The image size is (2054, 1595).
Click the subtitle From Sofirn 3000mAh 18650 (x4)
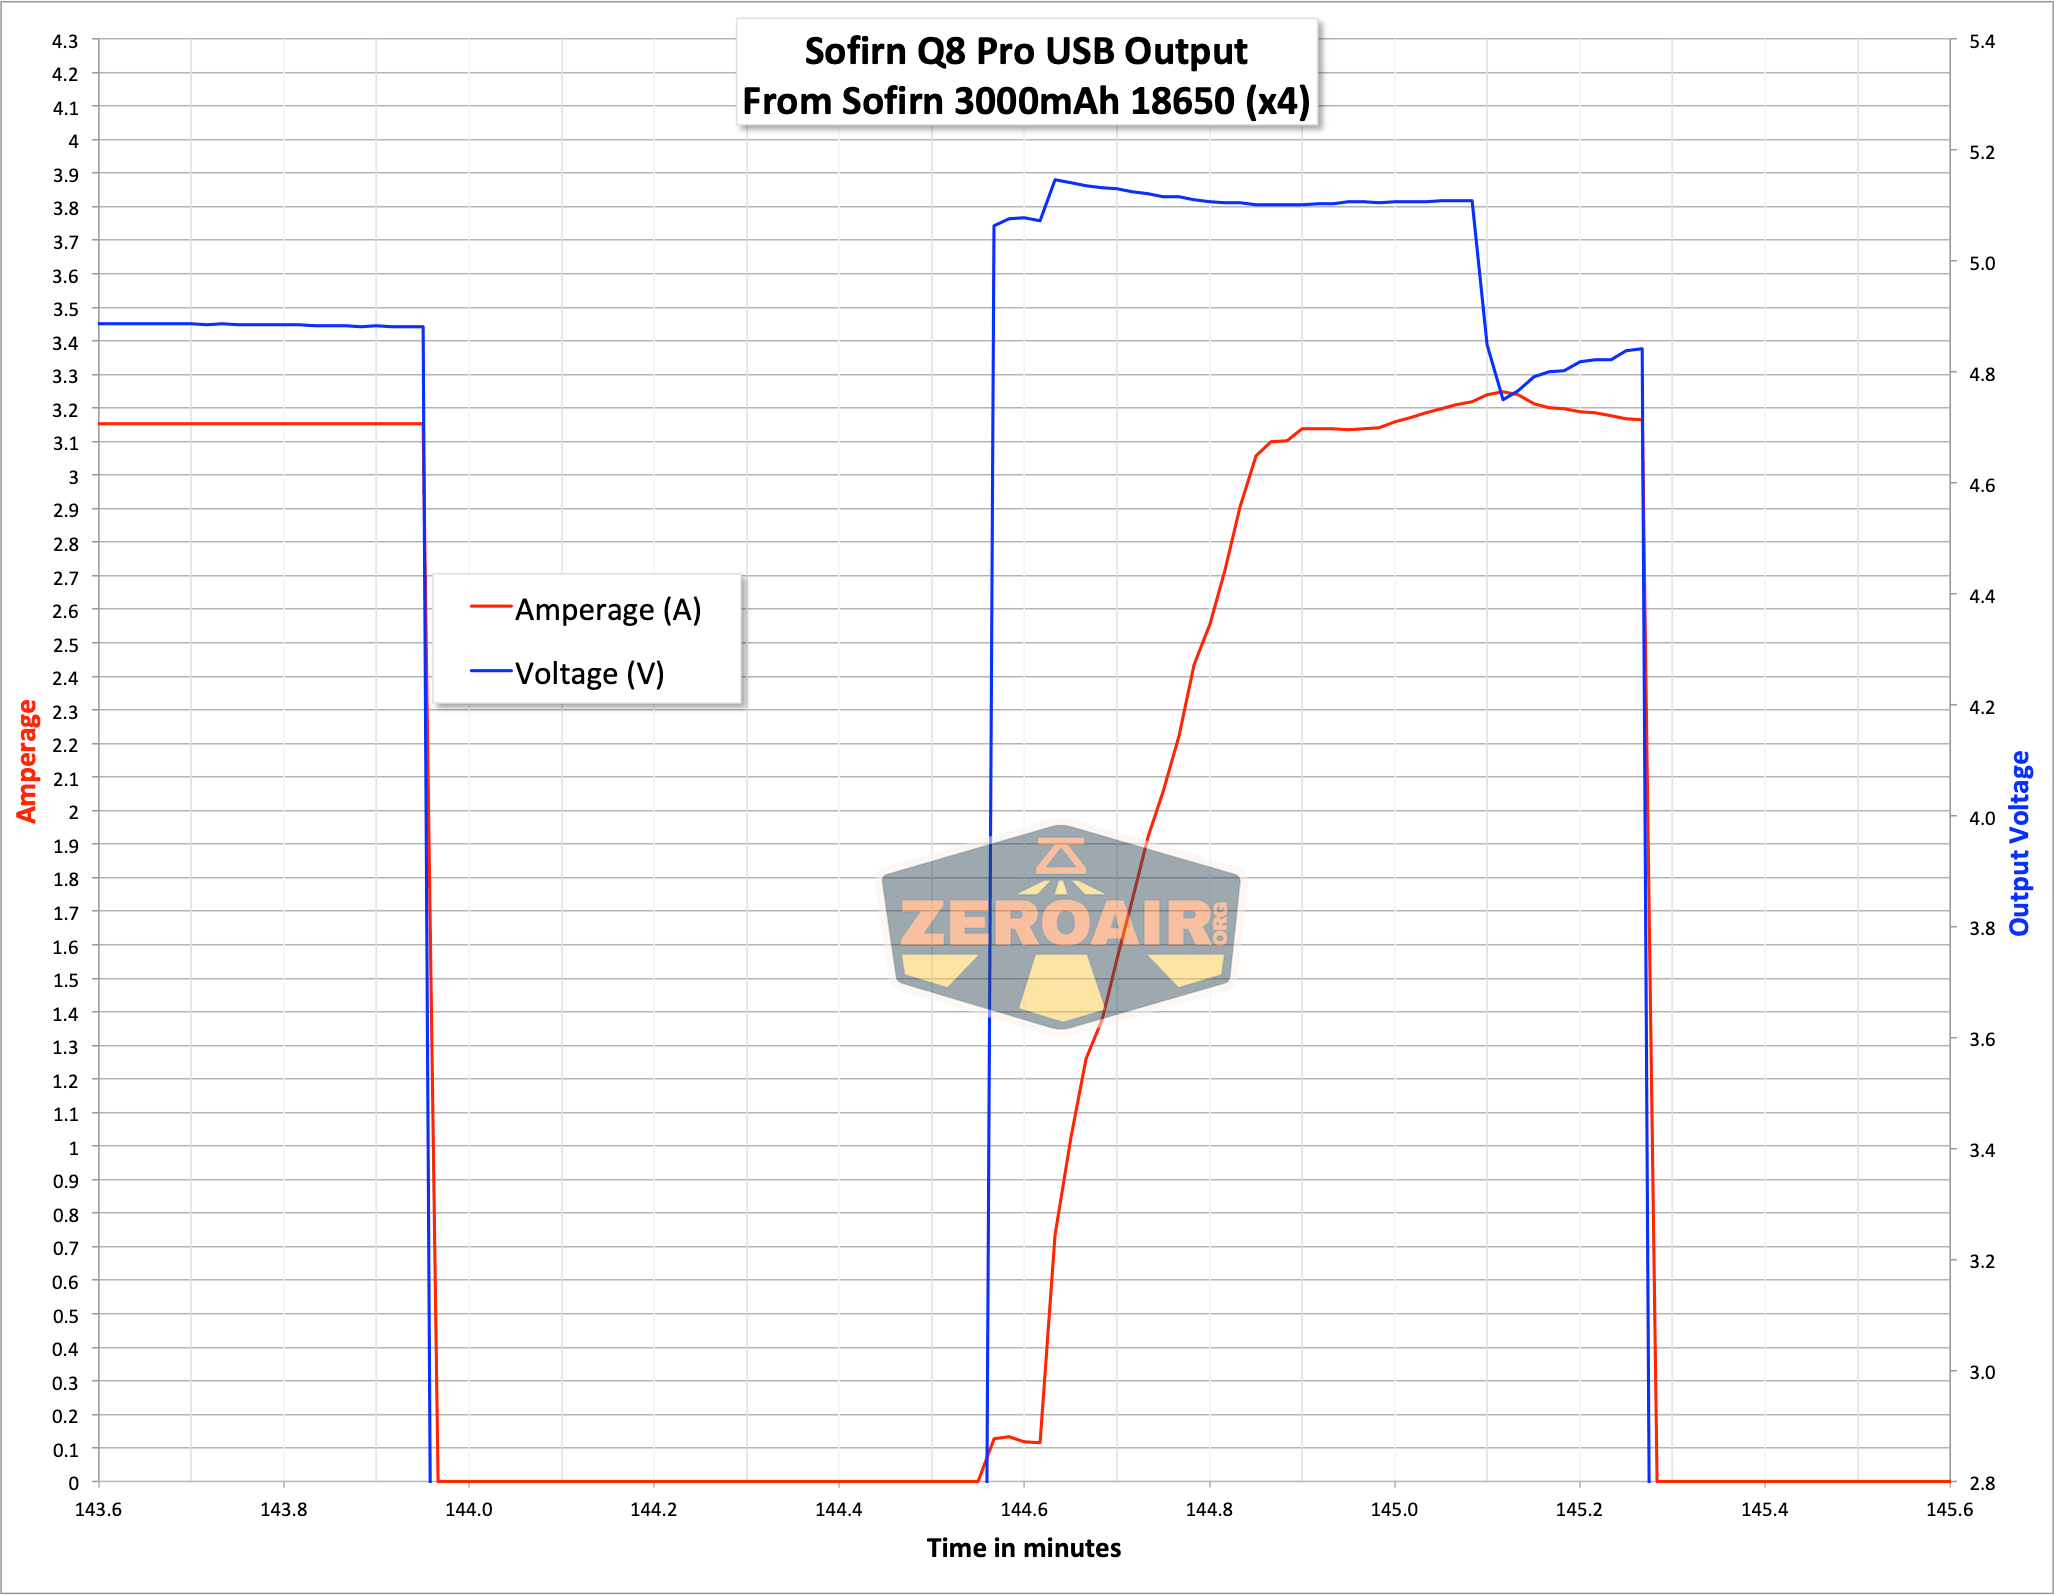click(1026, 101)
